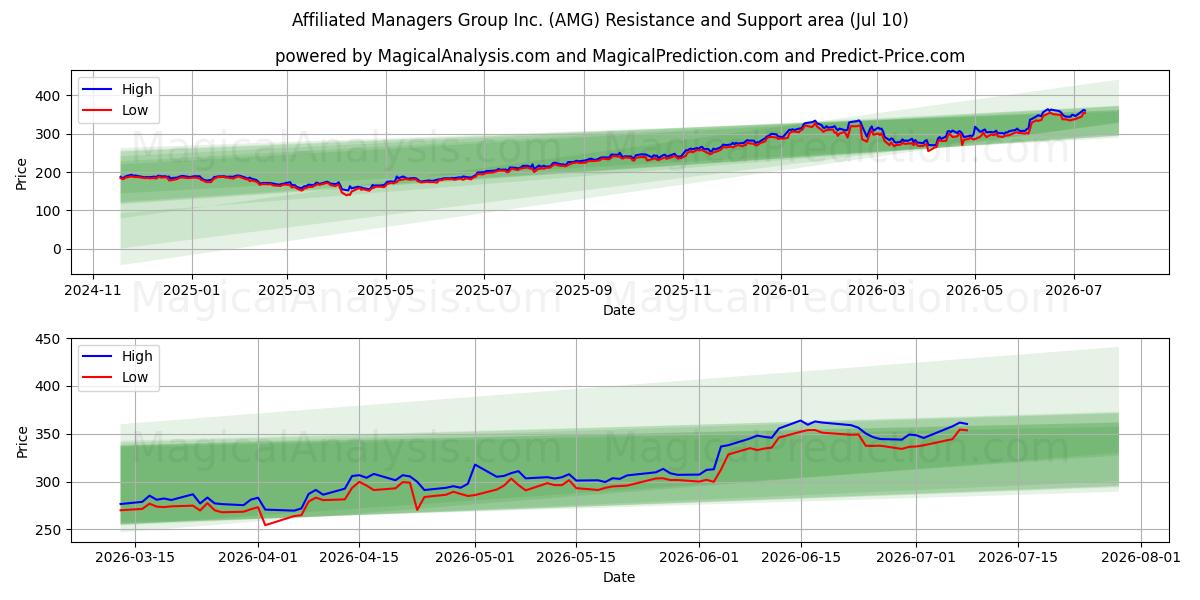Click 'Low' in the bottom chart legend
Viewport: 1200px width, 600px height.
[135, 377]
